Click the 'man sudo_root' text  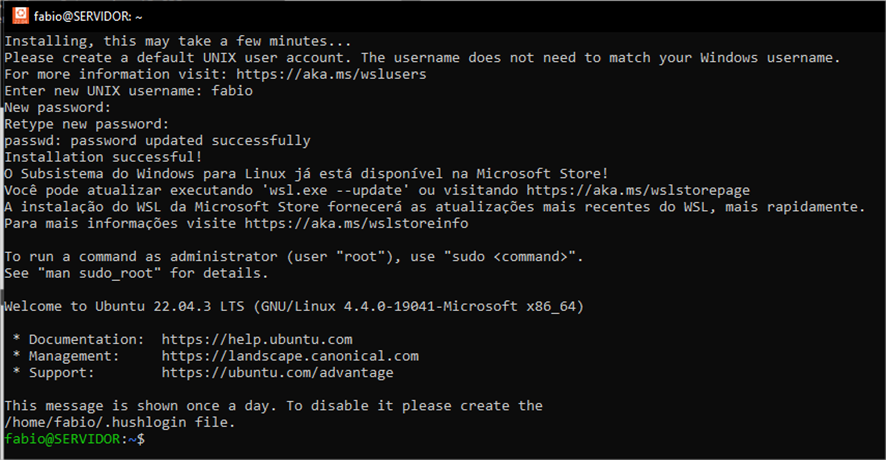point(99,274)
